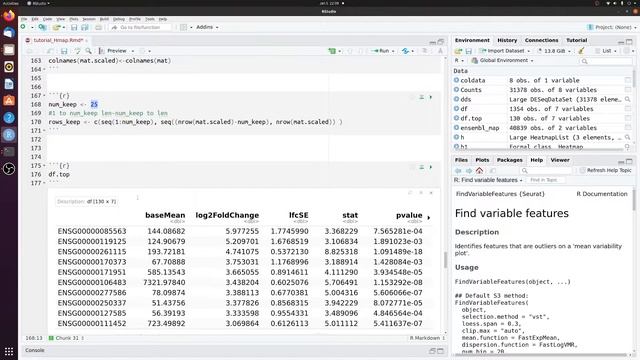This screenshot has height=360, width=640.
Task: Inspect dds object with magnifier icon
Action: click(627, 99)
